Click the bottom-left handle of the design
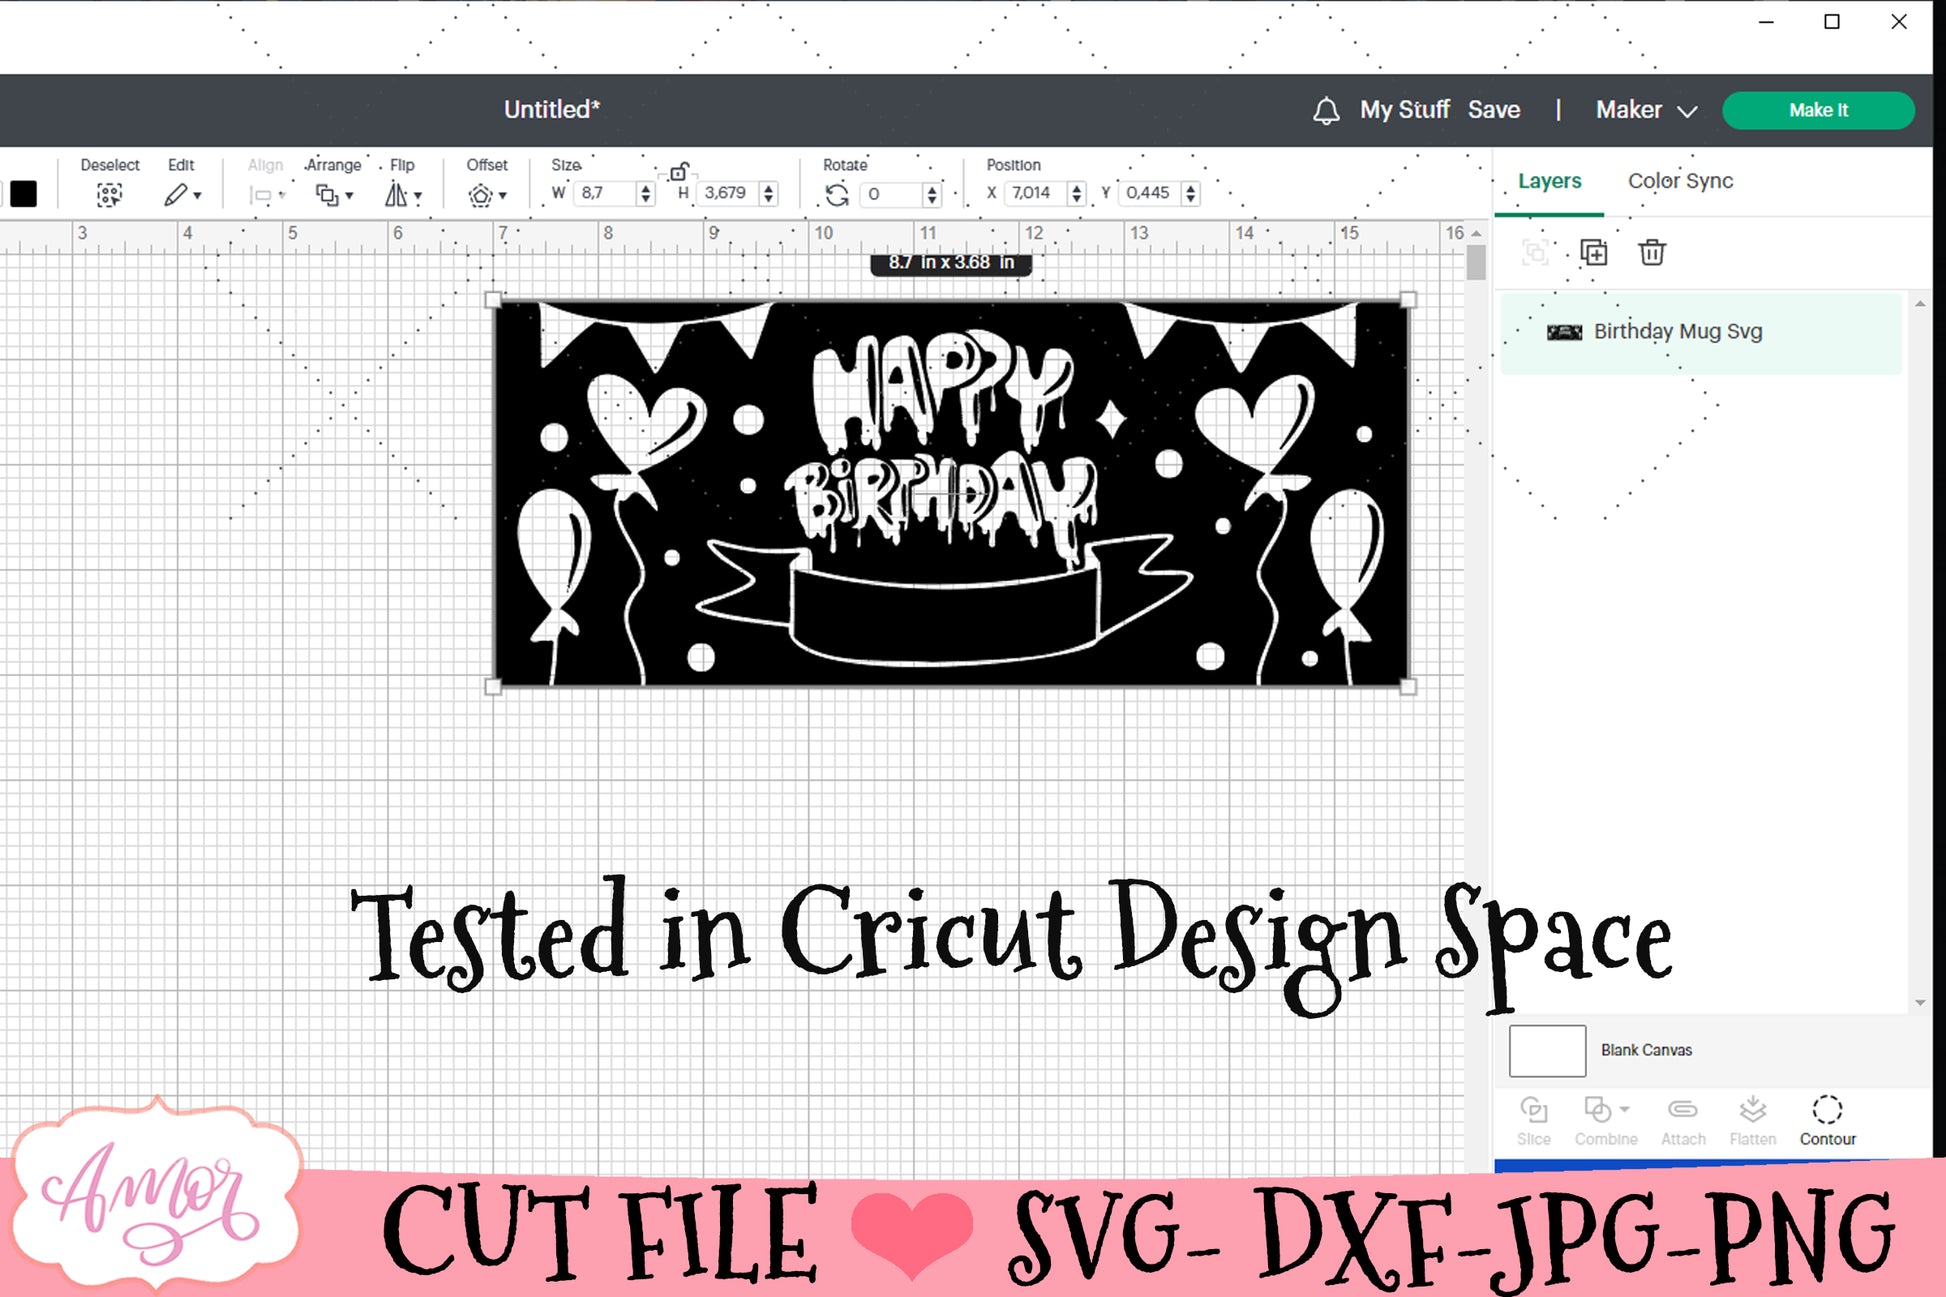Viewport: 1946px width, 1297px height. tap(493, 687)
